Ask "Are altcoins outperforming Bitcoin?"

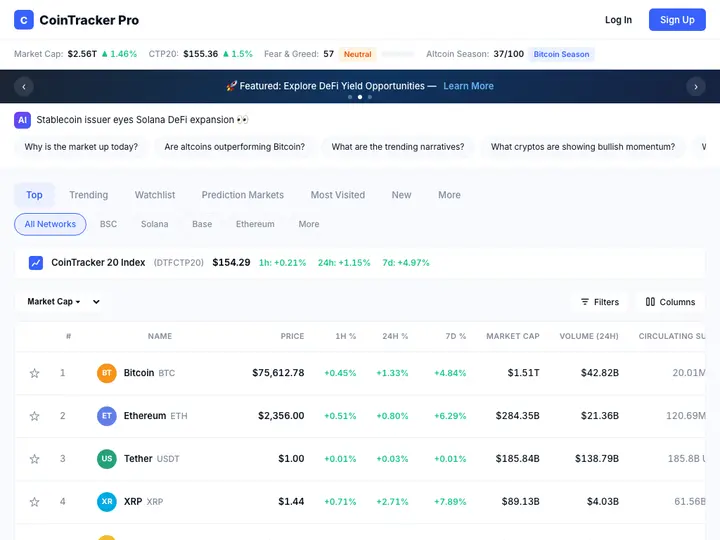pyautogui.click(x=235, y=147)
